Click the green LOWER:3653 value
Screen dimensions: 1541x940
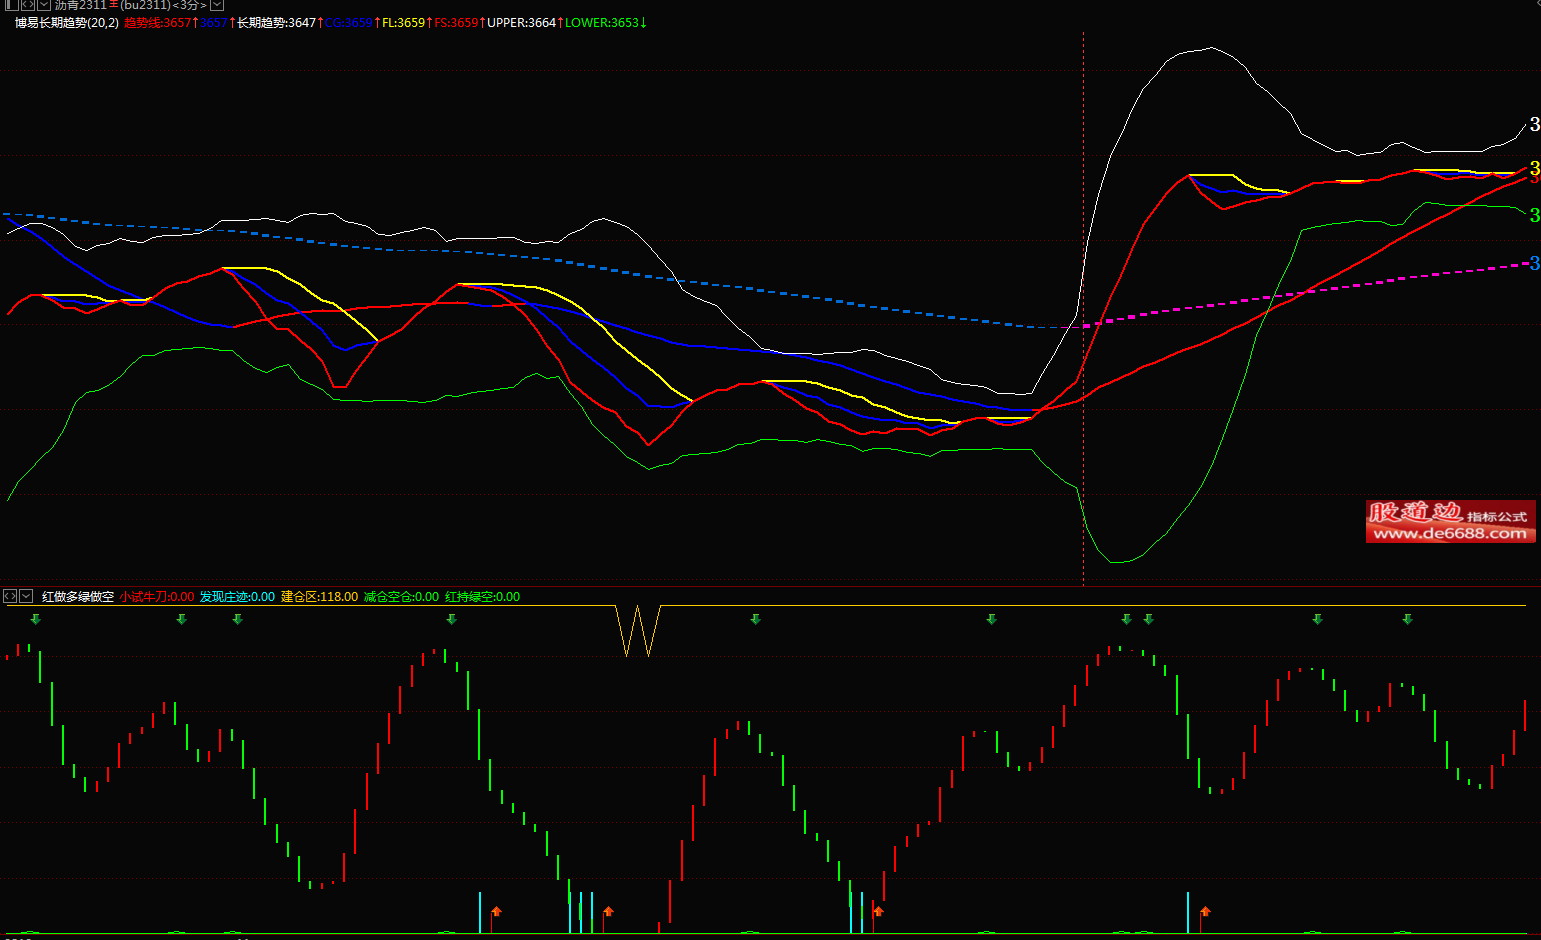(x=601, y=22)
